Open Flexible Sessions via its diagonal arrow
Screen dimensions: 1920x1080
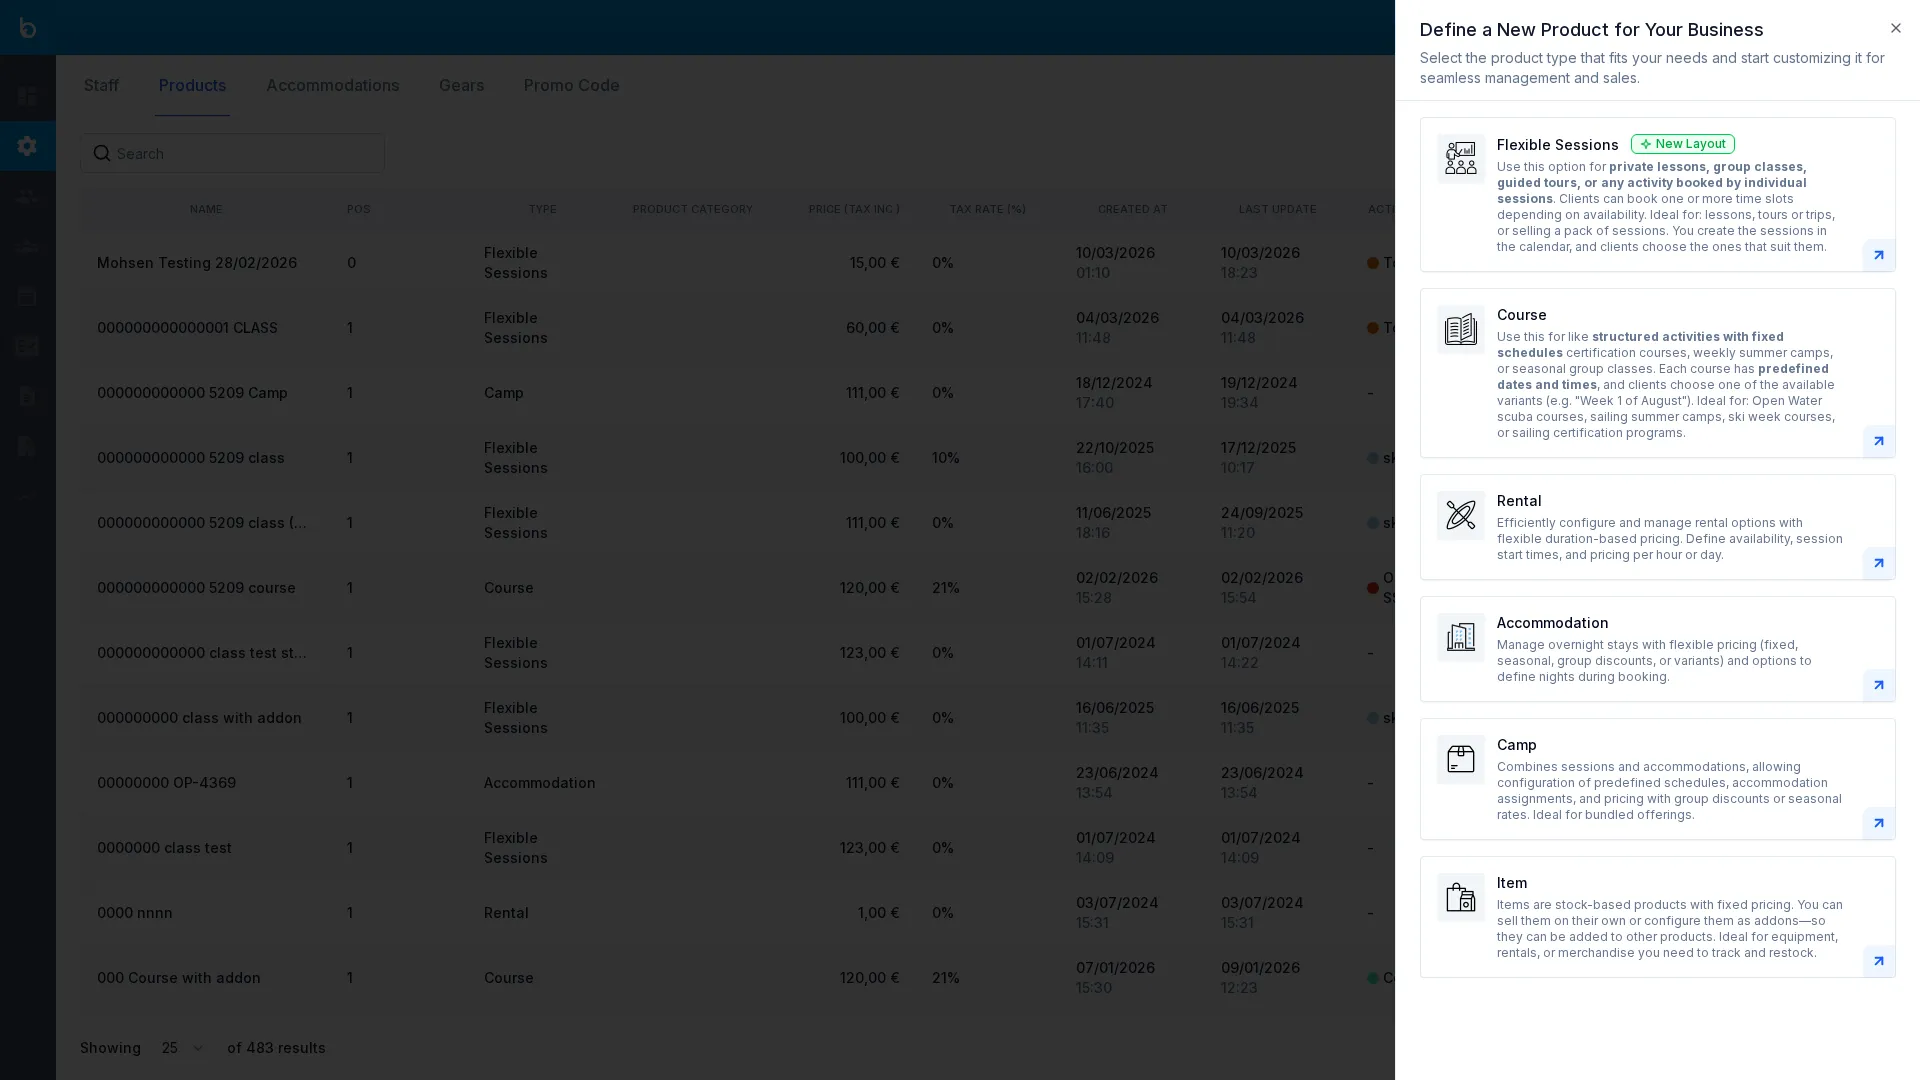[x=1878, y=255]
